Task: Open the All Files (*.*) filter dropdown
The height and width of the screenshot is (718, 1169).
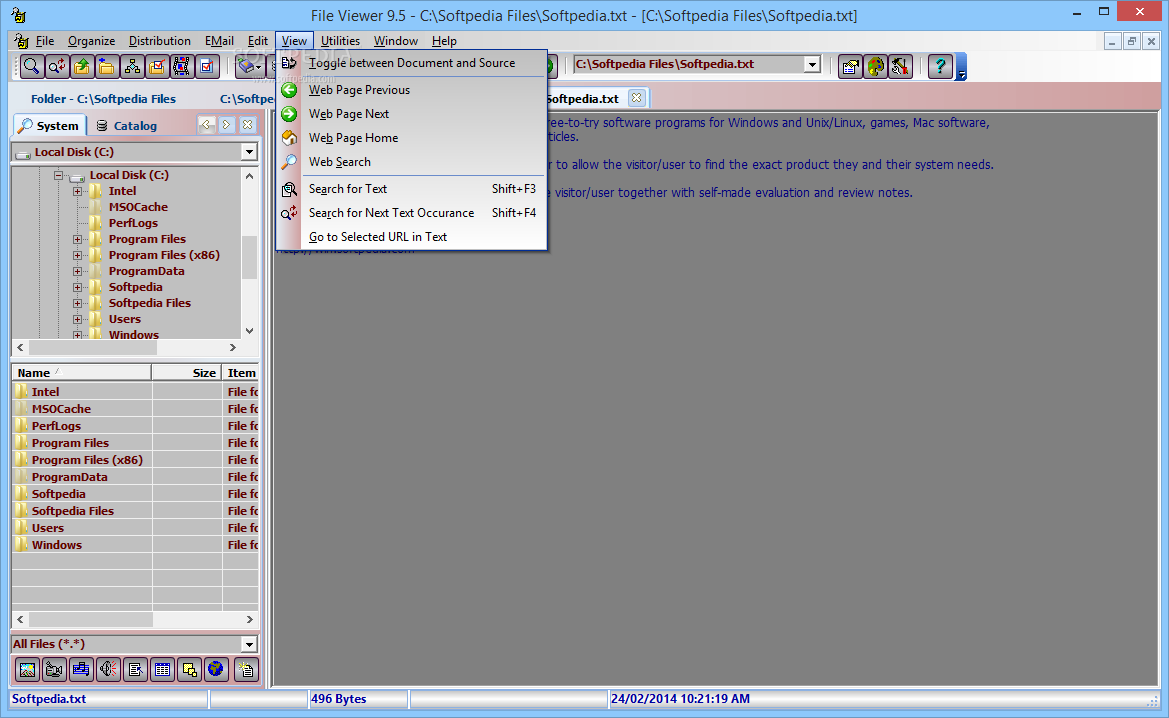Action: [x=249, y=644]
